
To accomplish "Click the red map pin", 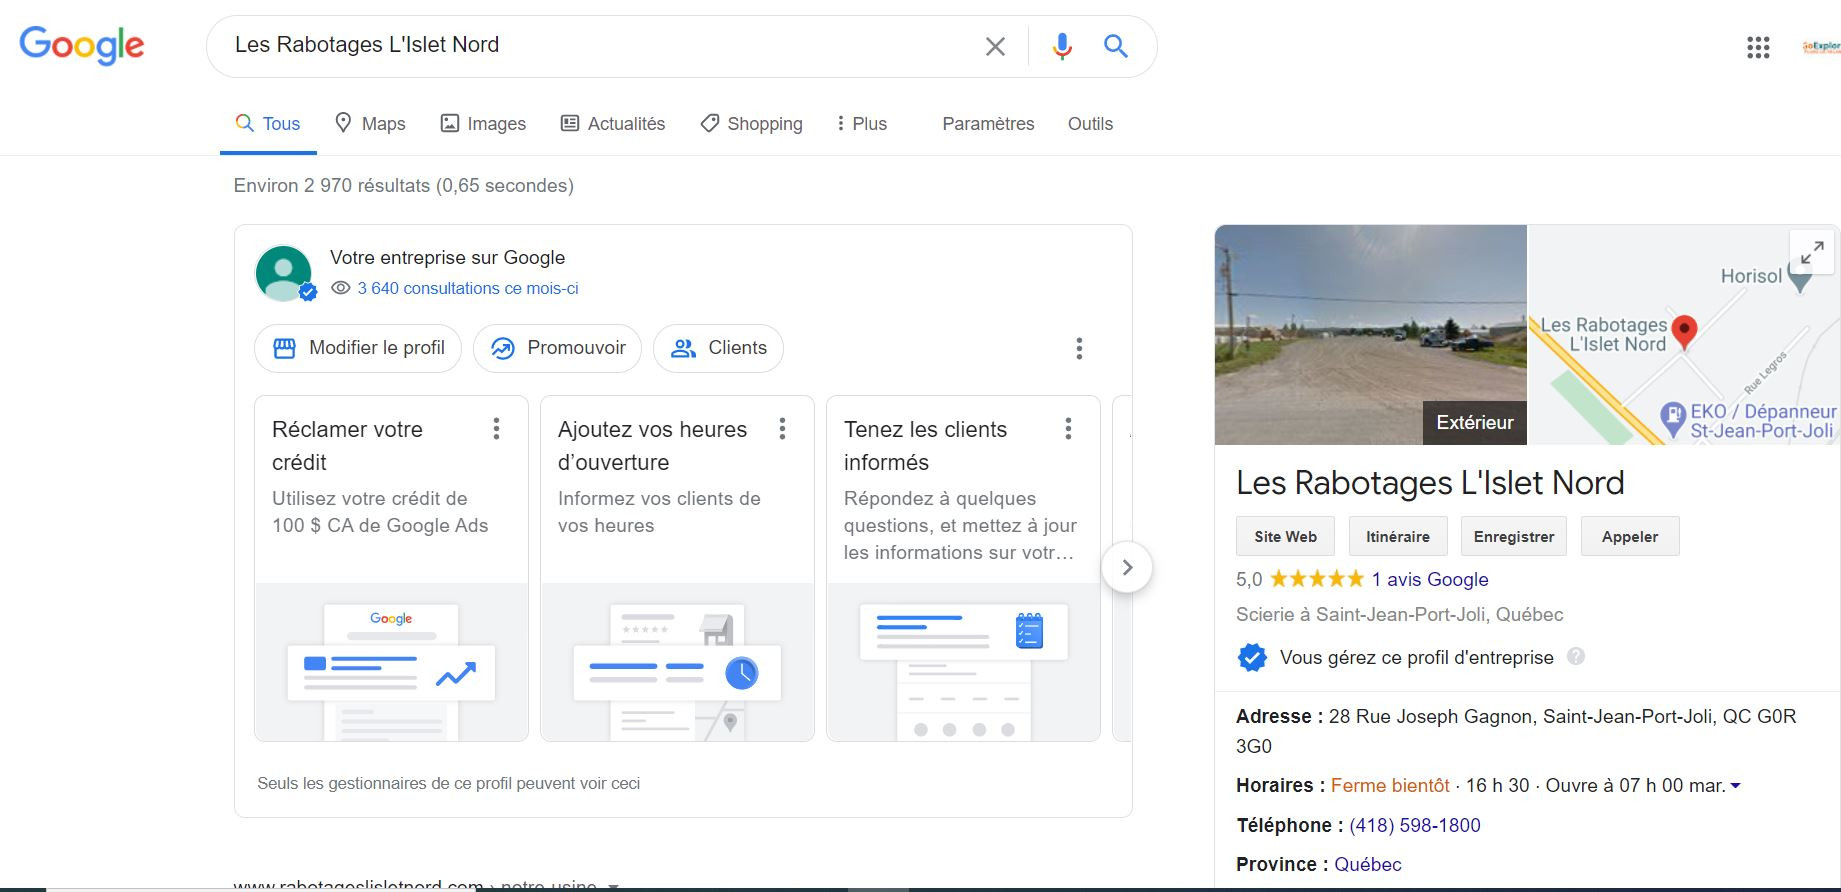I will click(1684, 332).
